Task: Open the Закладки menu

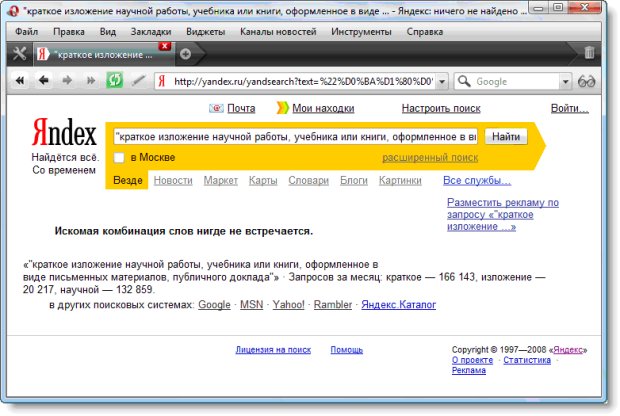Action: (151, 32)
